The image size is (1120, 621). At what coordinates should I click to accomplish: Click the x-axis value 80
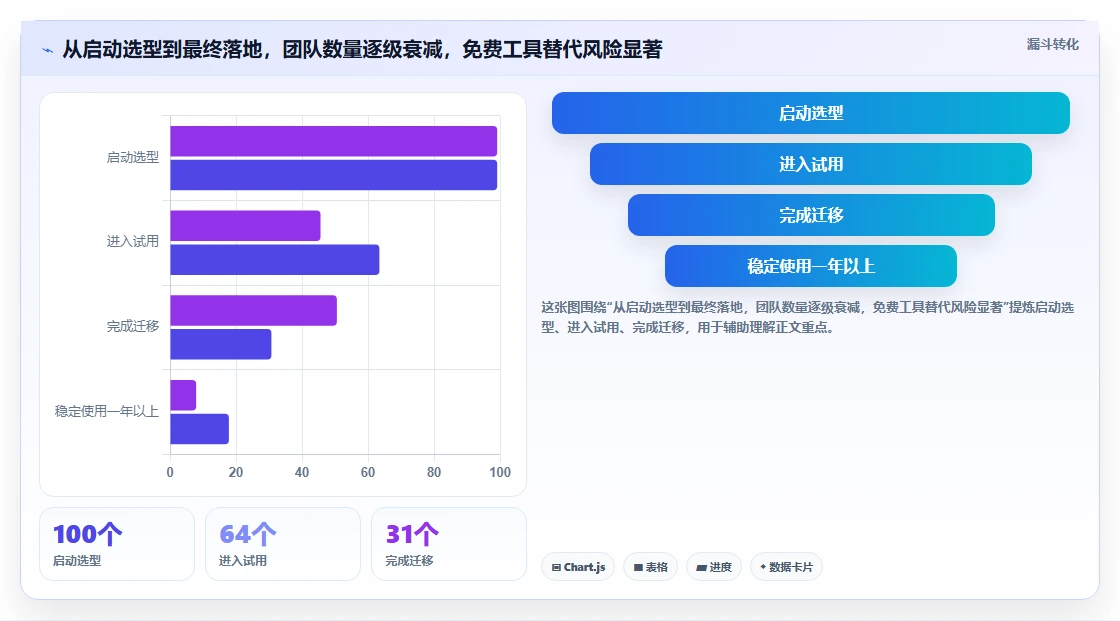tap(434, 472)
